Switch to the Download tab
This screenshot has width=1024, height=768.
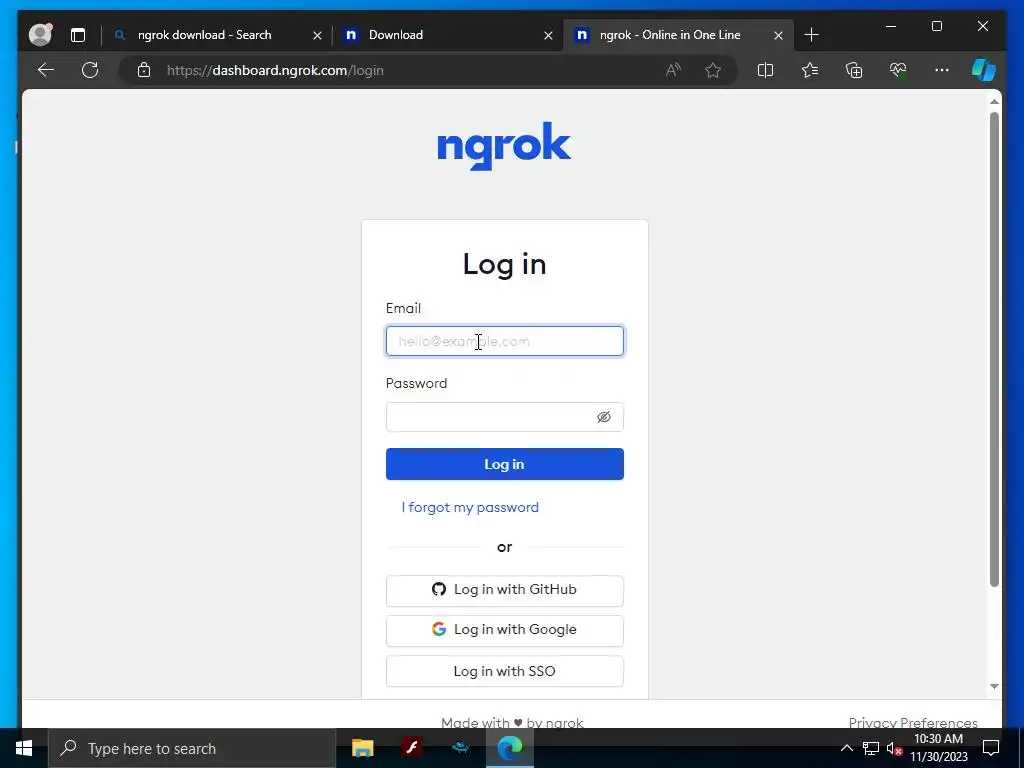click(396, 35)
